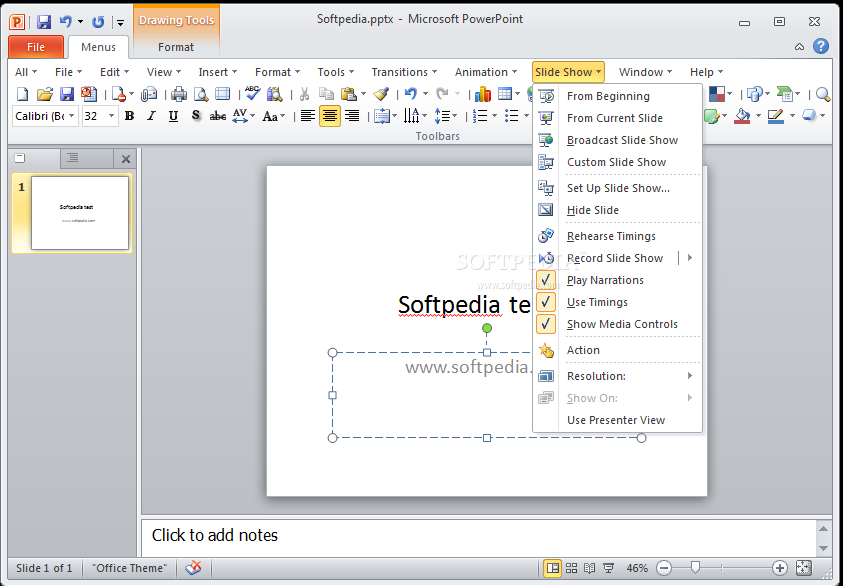
Task: Apply text Shadow formatting
Action: pos(196,116)
